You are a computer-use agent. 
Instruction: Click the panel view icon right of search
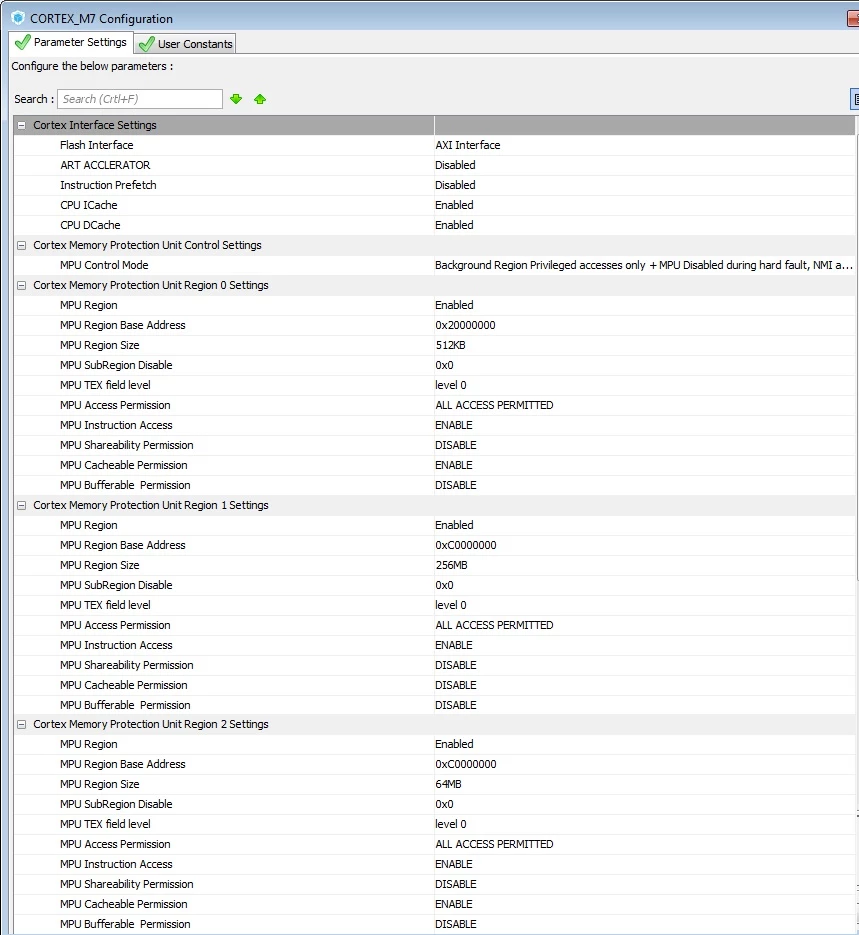coord(855,99)
